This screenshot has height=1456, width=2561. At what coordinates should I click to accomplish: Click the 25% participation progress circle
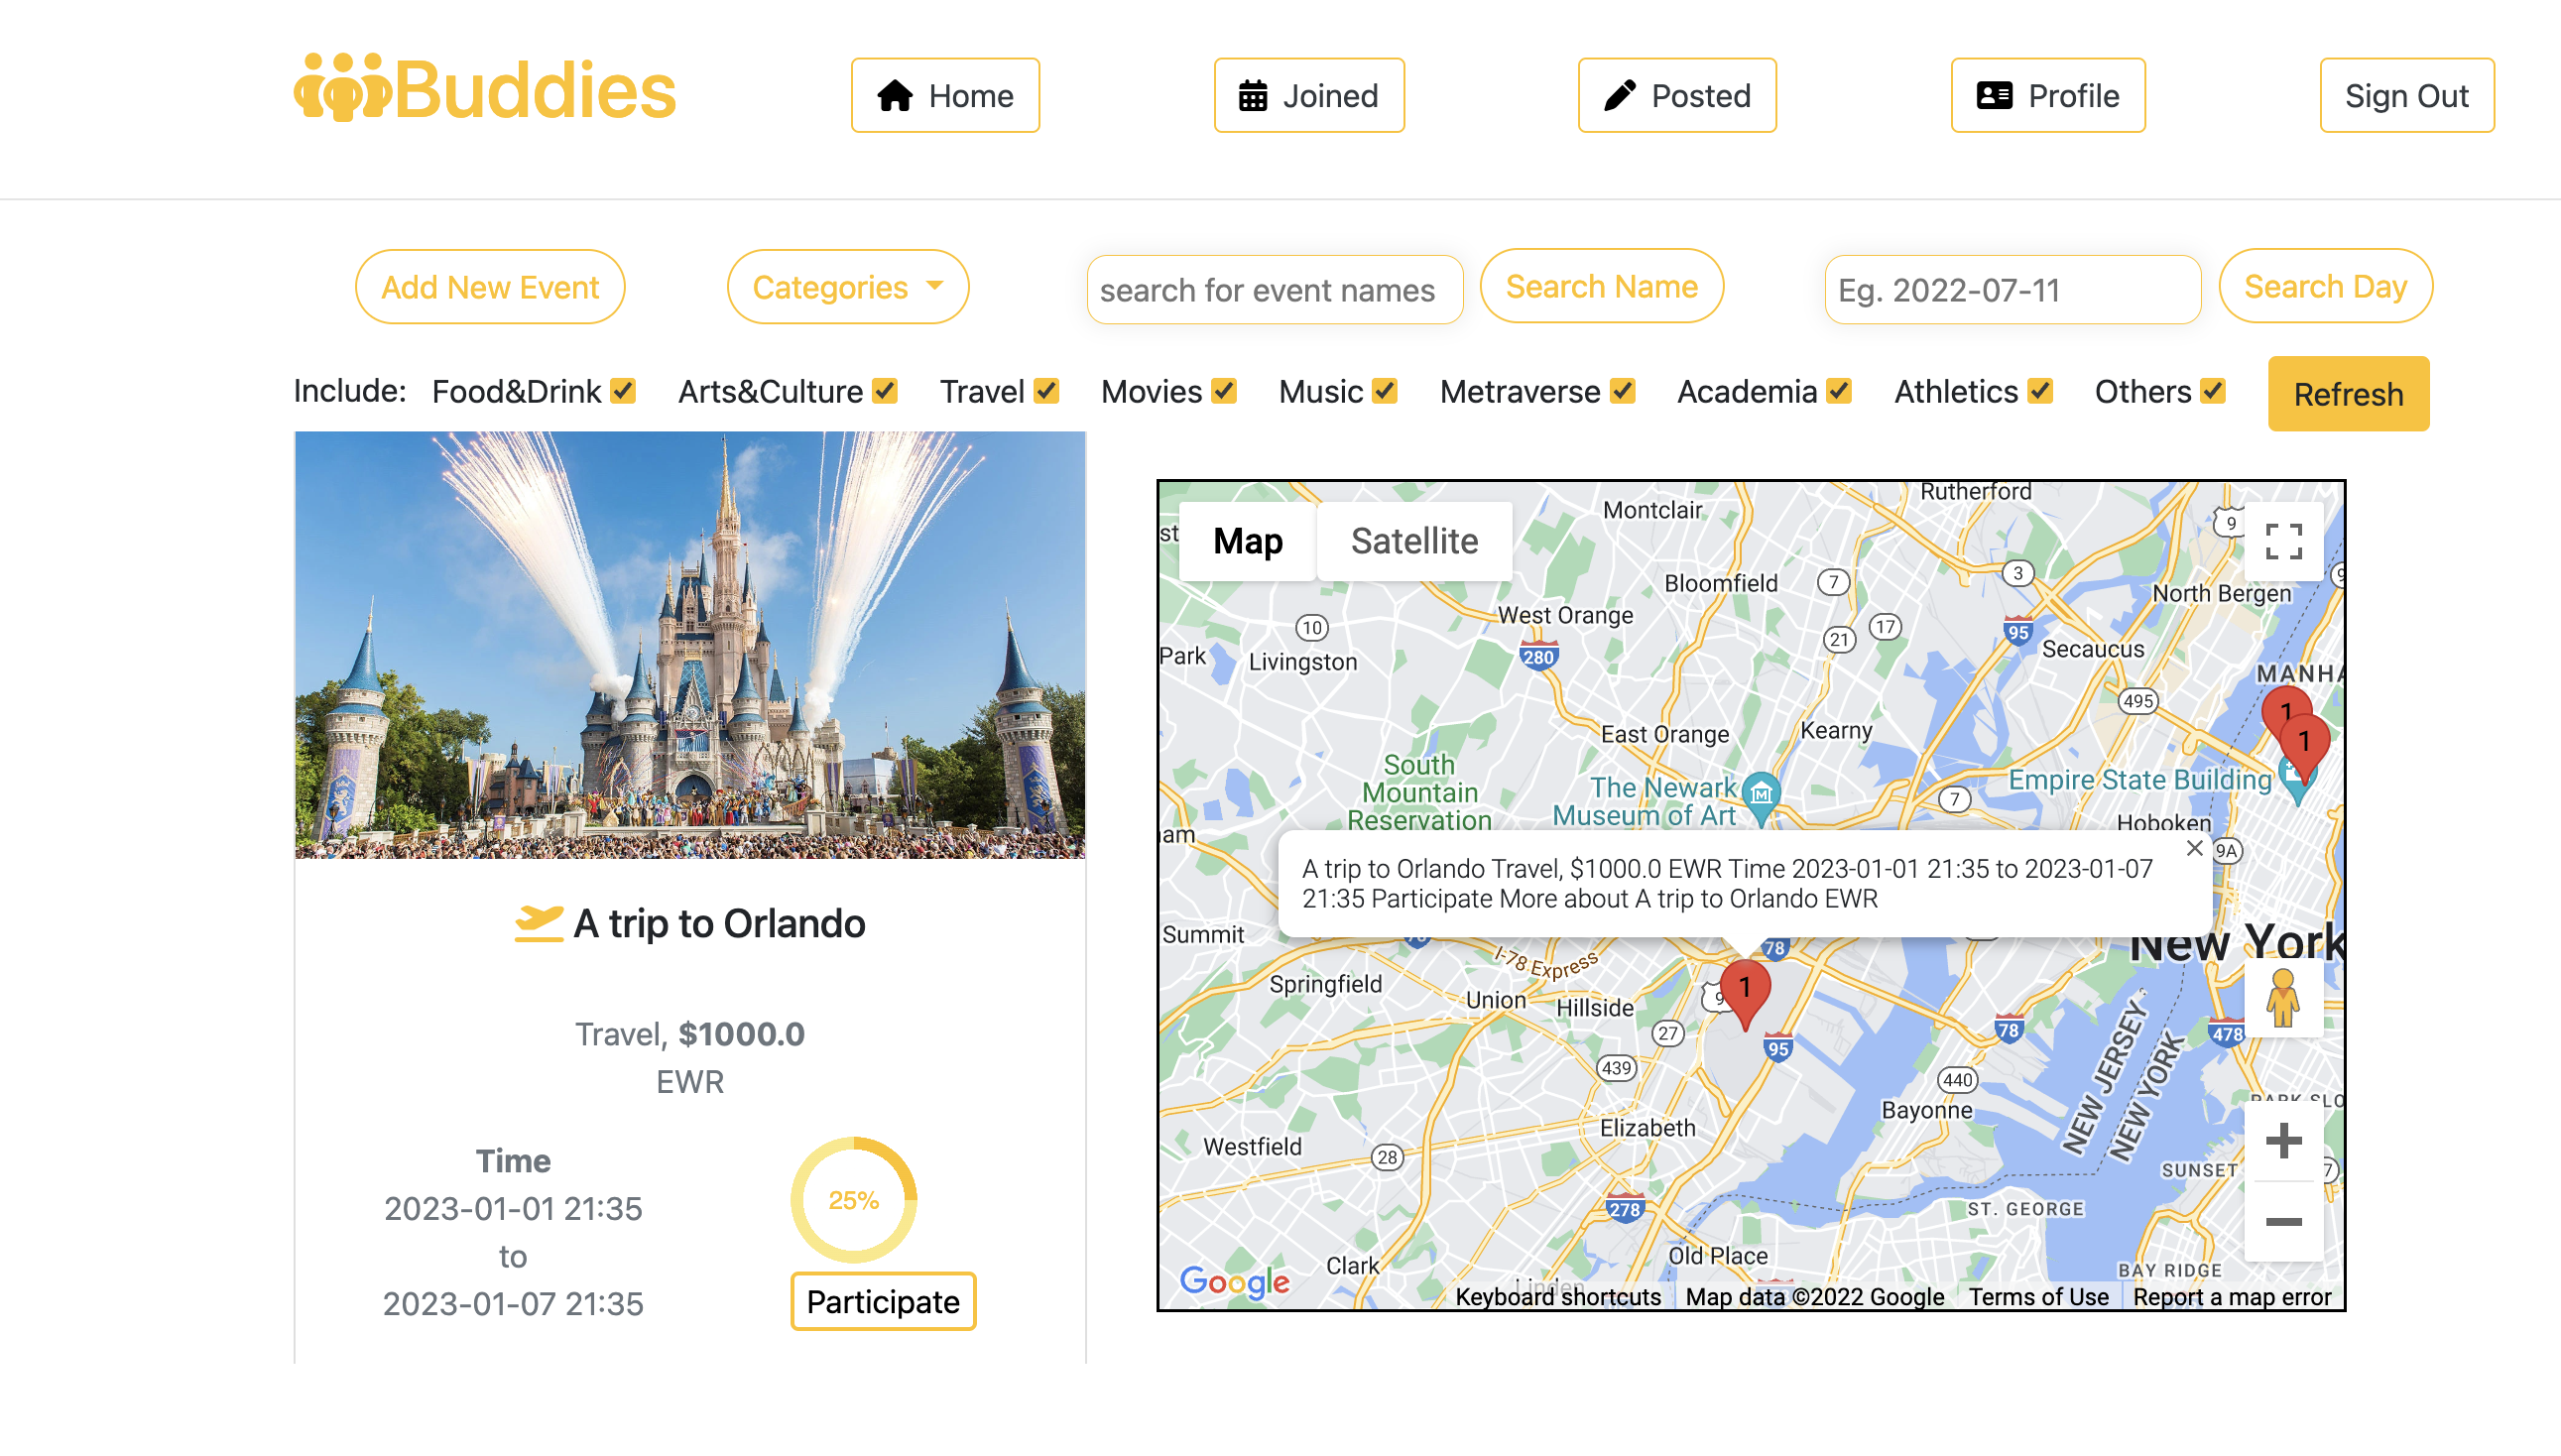click(x=853, y=1200)
